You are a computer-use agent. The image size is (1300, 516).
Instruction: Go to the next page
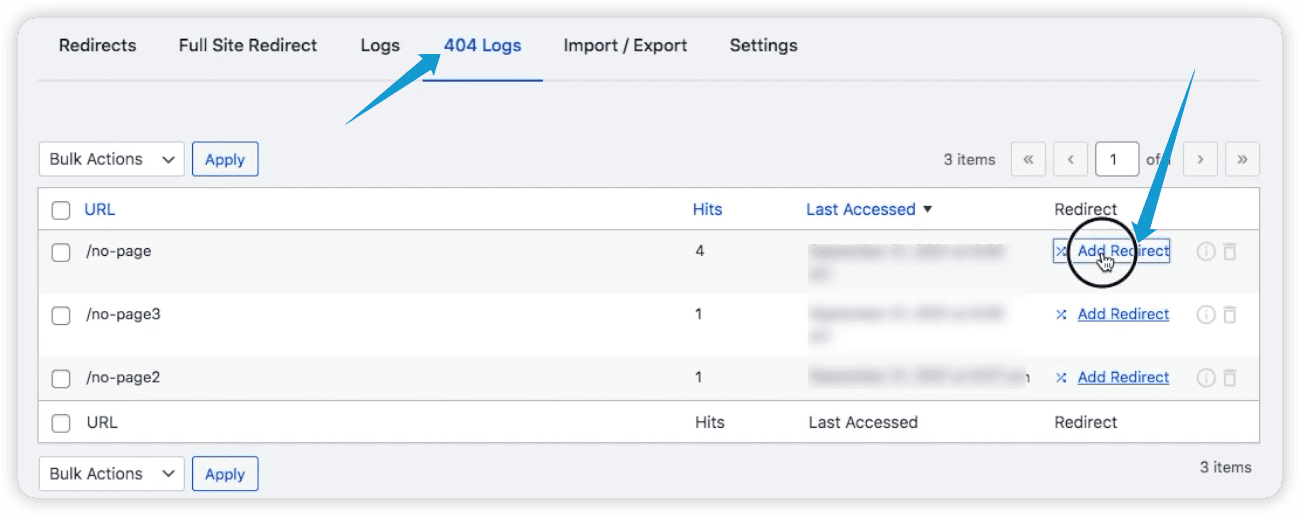1200,159
